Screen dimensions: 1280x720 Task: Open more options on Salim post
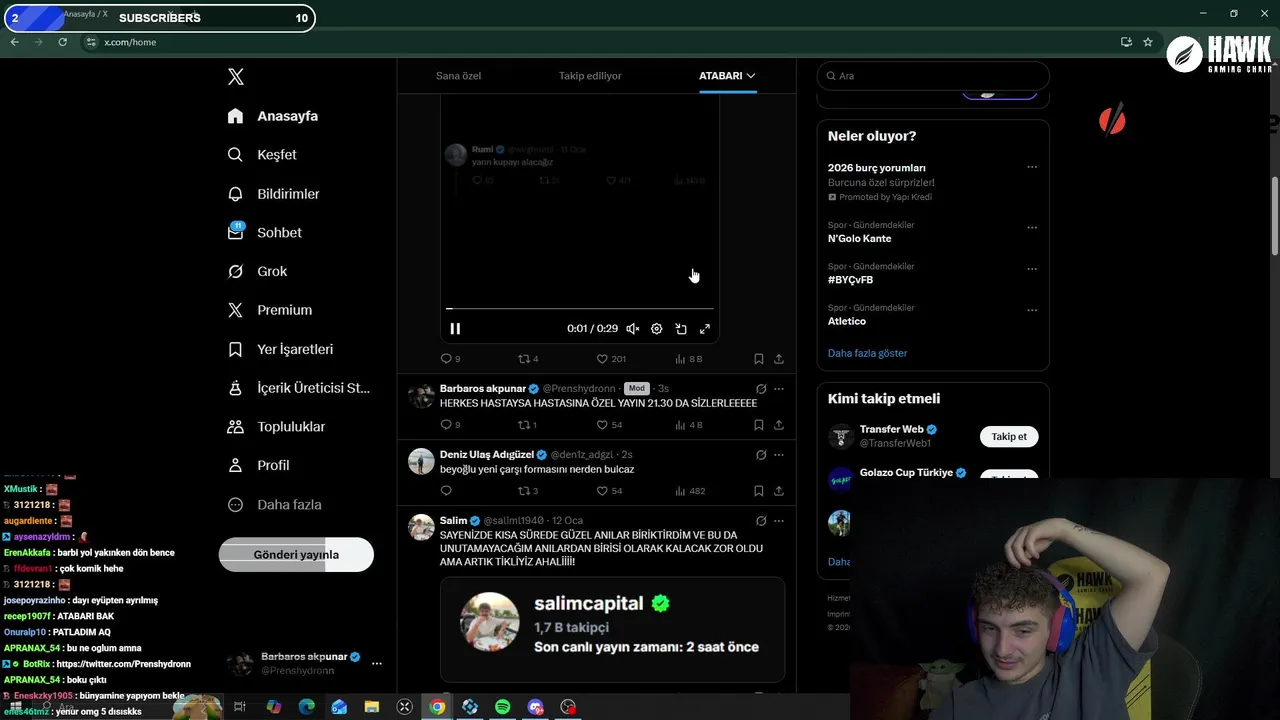[779, 521]
